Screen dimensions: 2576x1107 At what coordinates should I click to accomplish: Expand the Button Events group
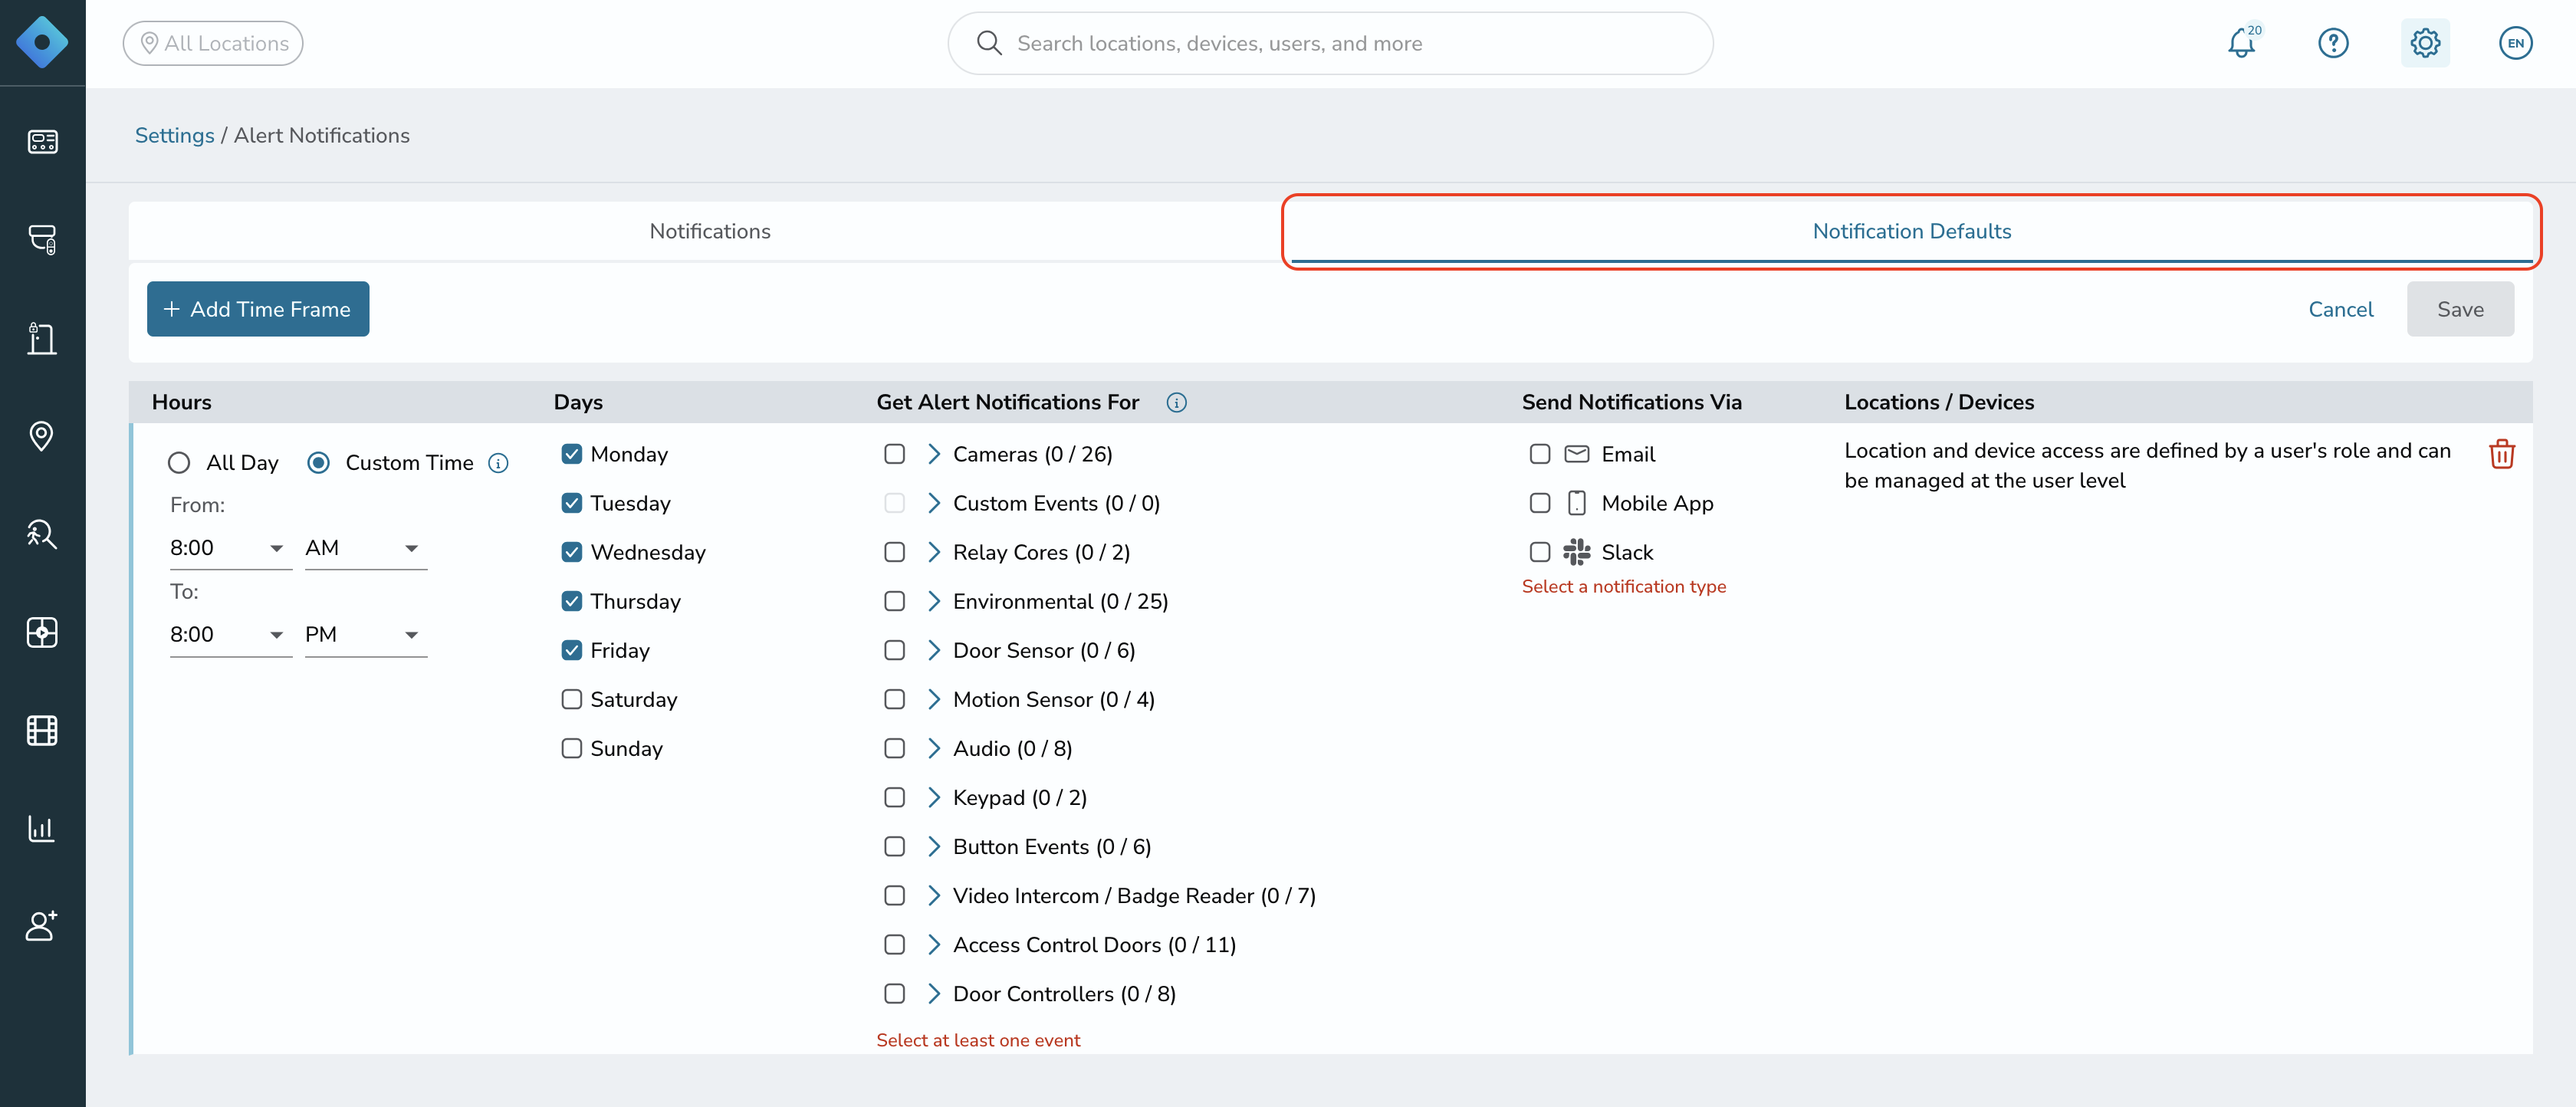coord(934,846)
